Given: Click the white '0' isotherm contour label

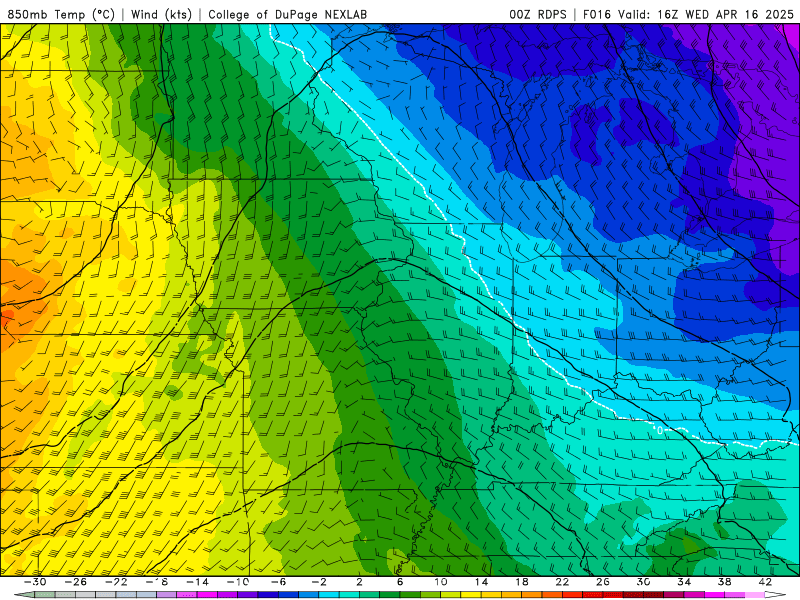Looking at the screenshot, I should click(x=660, y=431).
